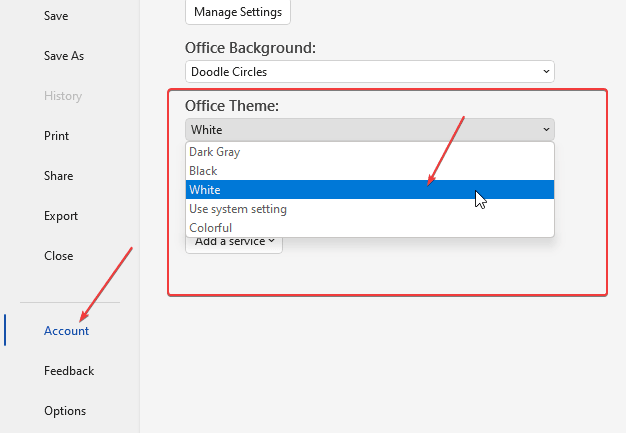Open the Share page
The height and width of the screenshot is (433, 626).
[x=58, y=176]
